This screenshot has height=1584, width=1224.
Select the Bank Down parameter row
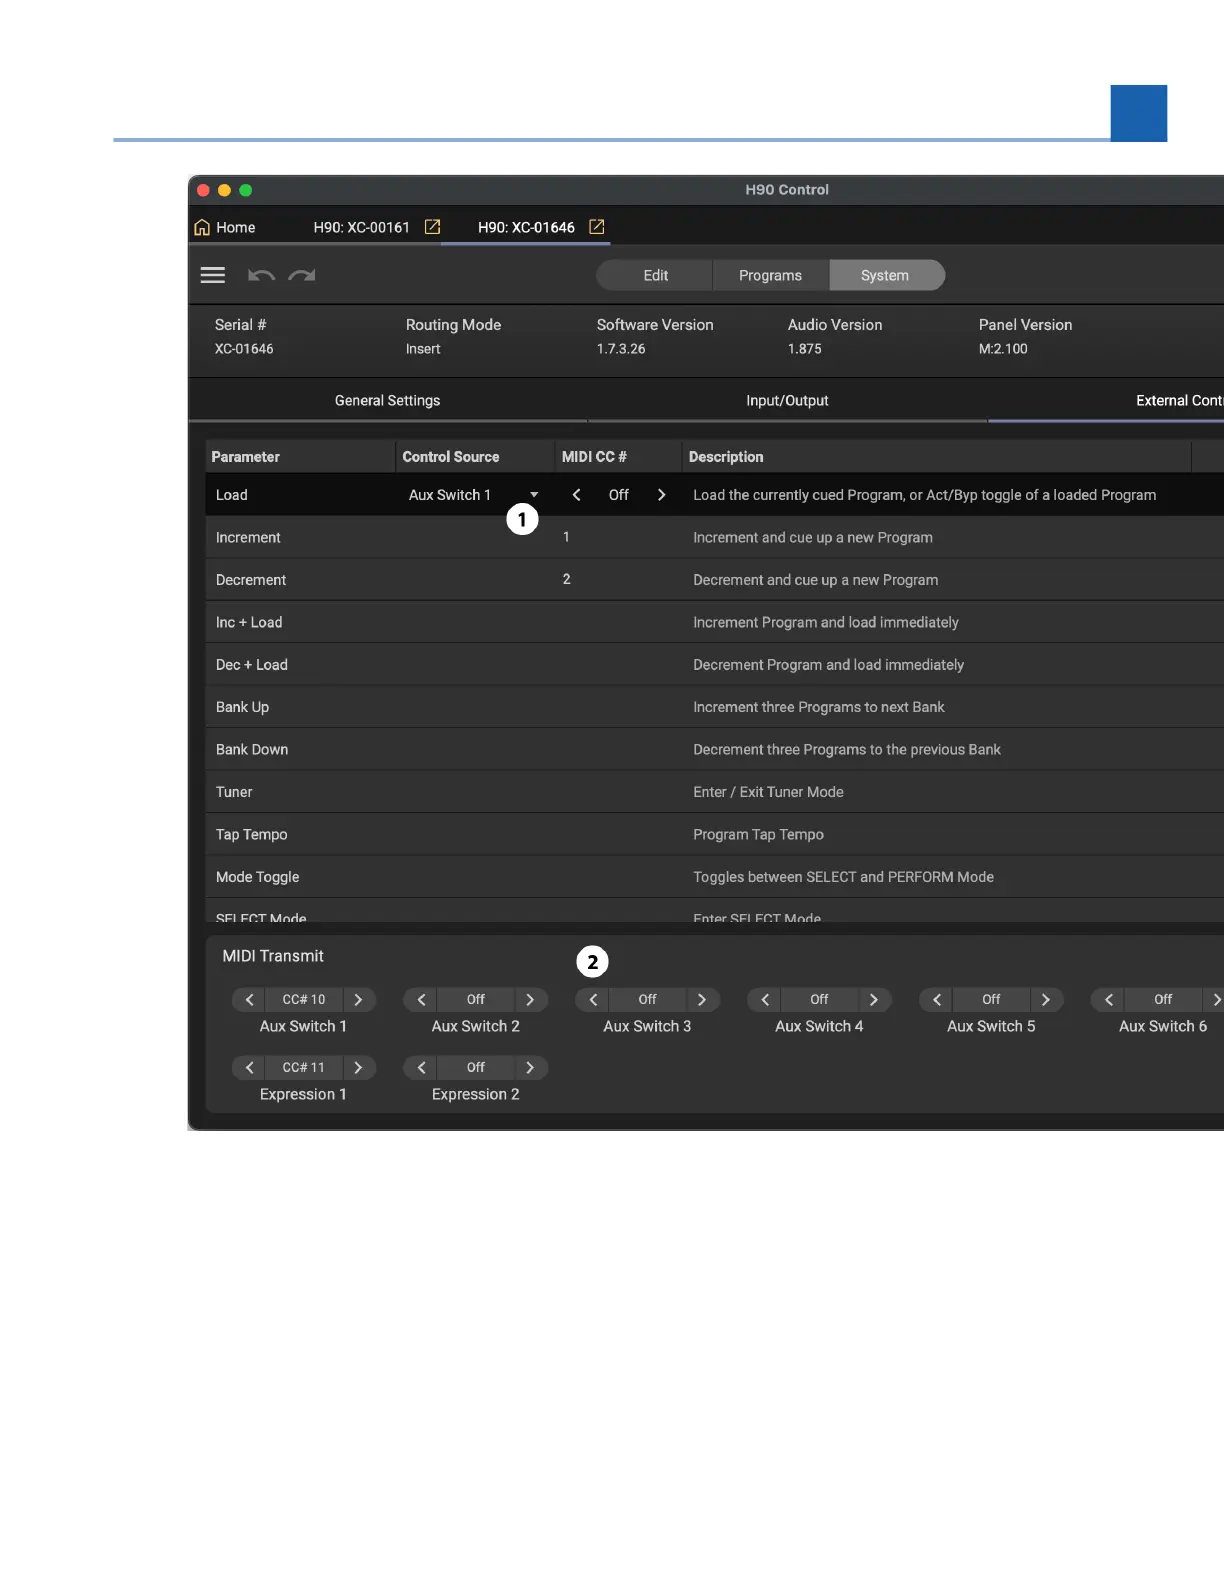click(x=714, y=750)
